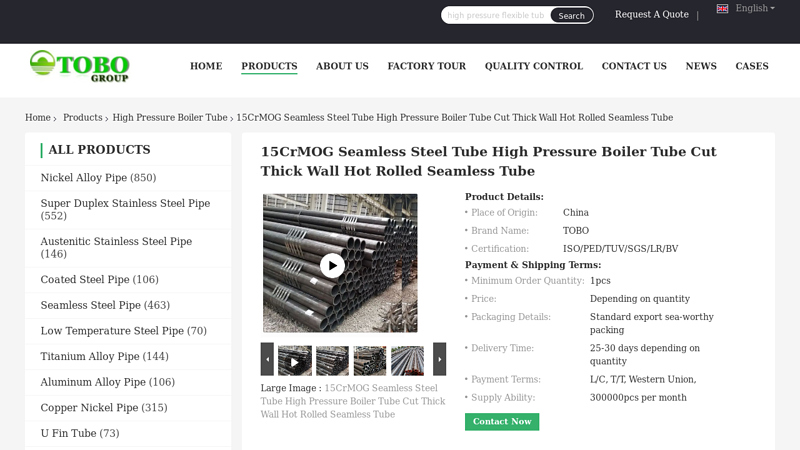Image resolution: width=800 pixels, height=450 pixels.
Task: Select the second steel tube thumbnail
Action: coord(332,361)
